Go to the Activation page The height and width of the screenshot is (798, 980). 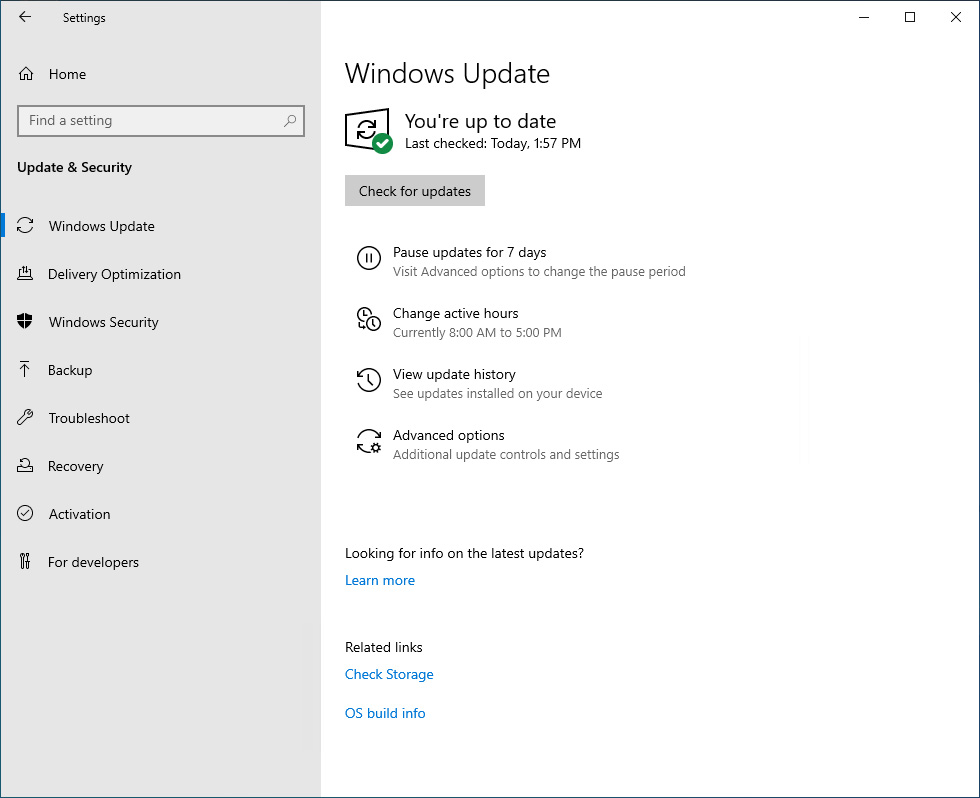click(79, 514)
